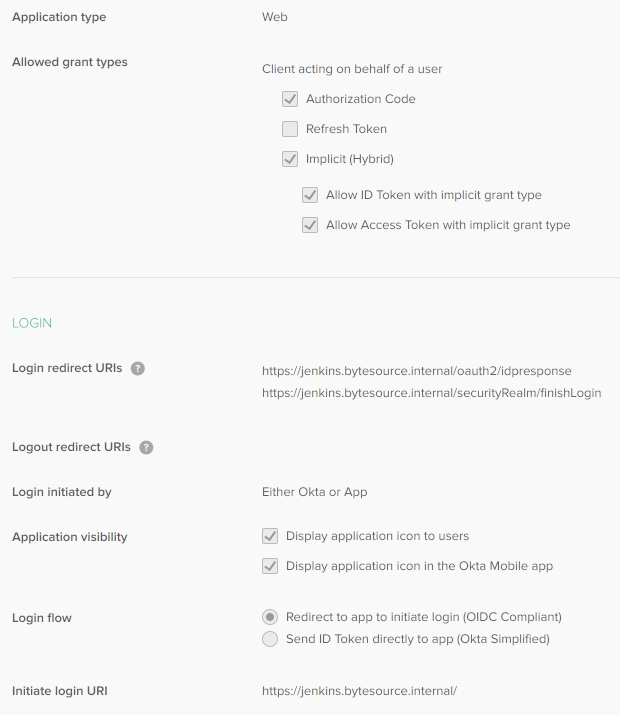Viewport: 620px width, 715px height.
Task: Uncheck Allow ID Token with implicit grant
Action: pyautogui.click(x=310, y=195)
